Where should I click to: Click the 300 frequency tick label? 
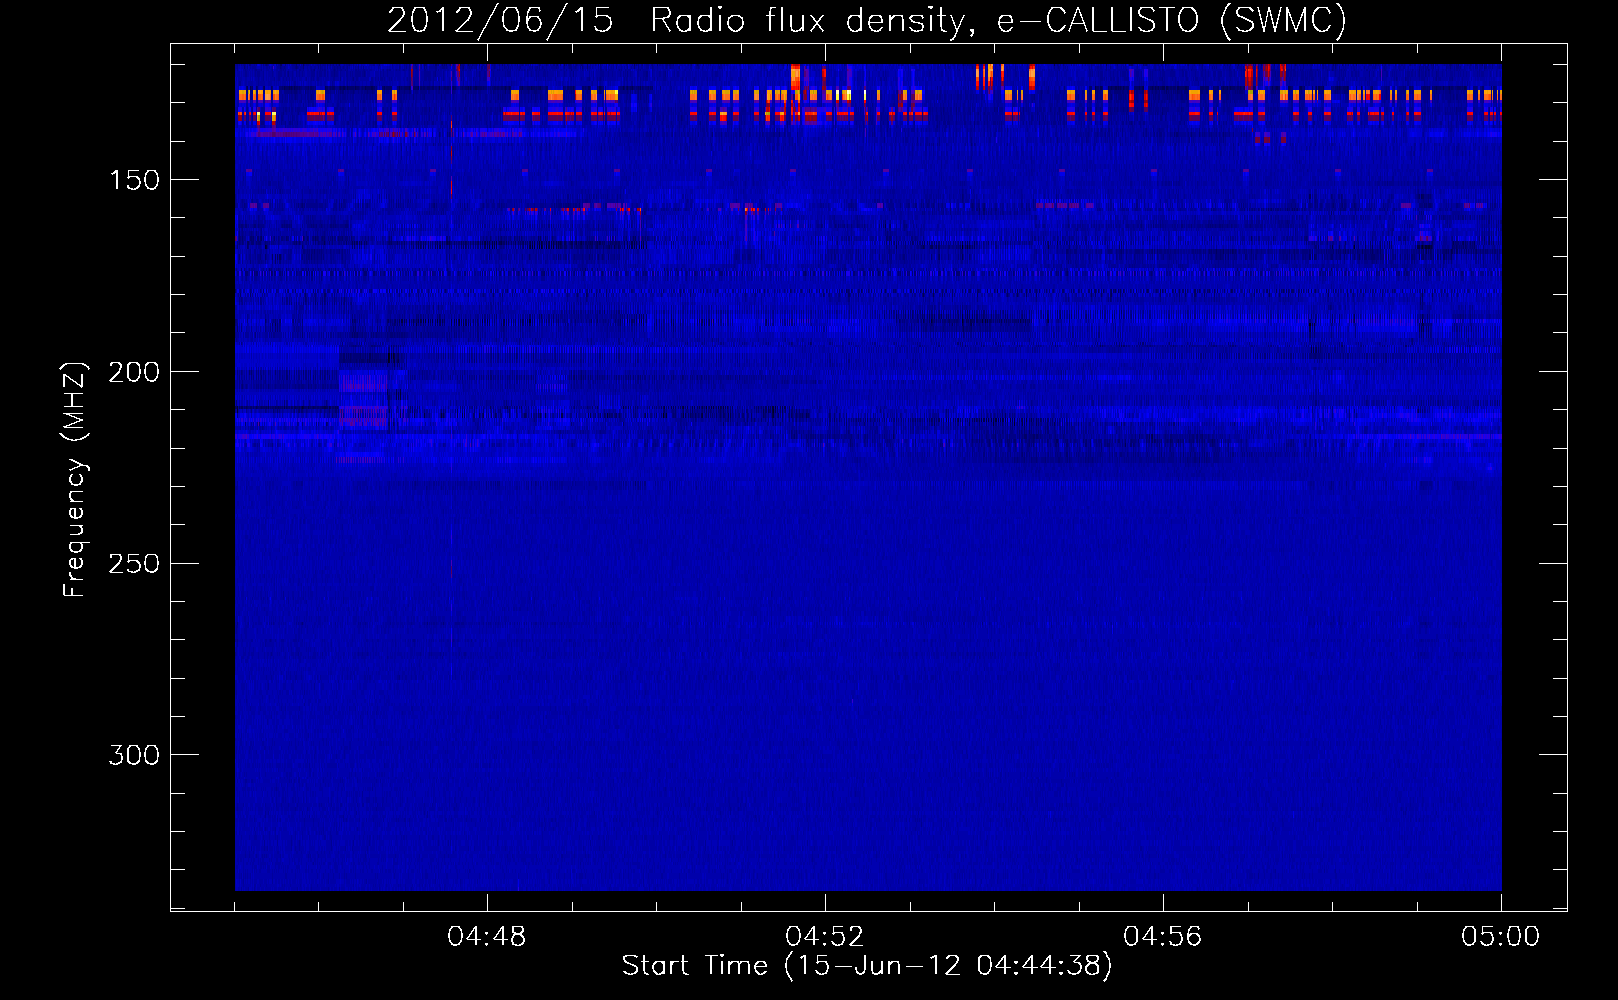point(134,755)
